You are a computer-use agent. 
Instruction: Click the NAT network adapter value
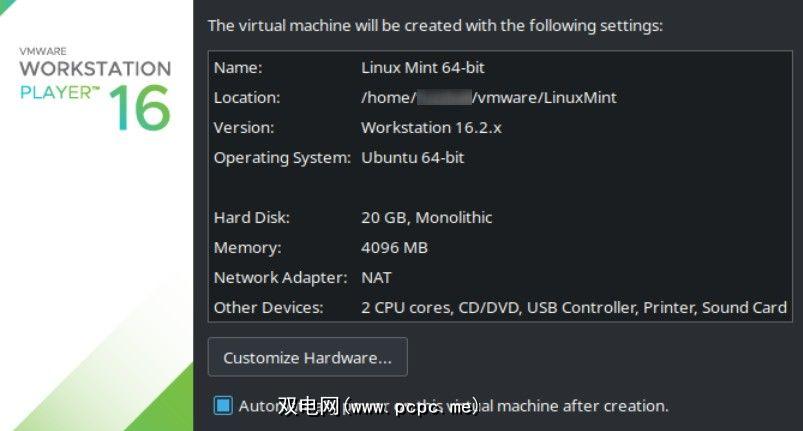(376, 278)
